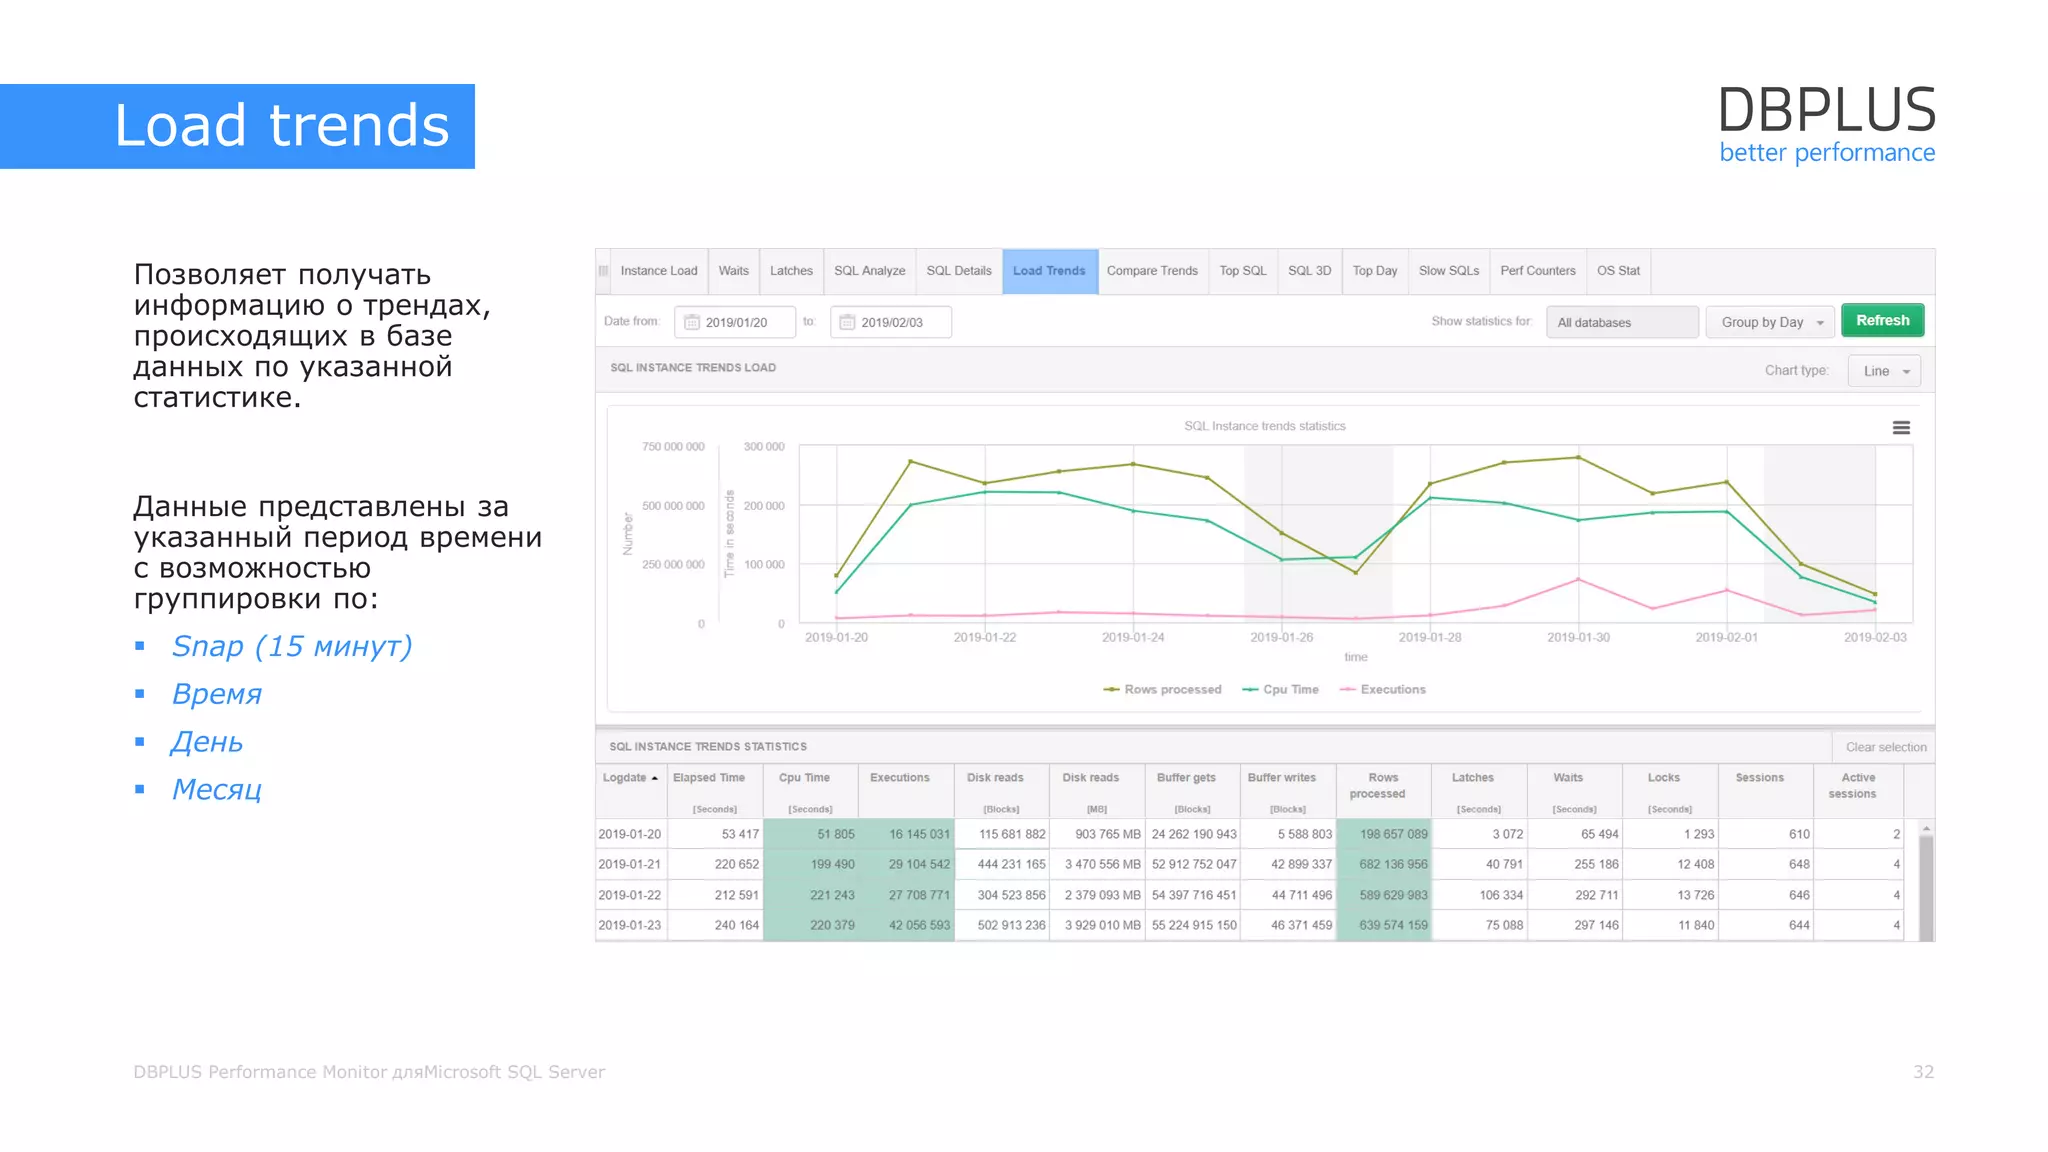2048x1152 pixels.
Task: Click Sessions column header
Action: tap(1765, 791)
